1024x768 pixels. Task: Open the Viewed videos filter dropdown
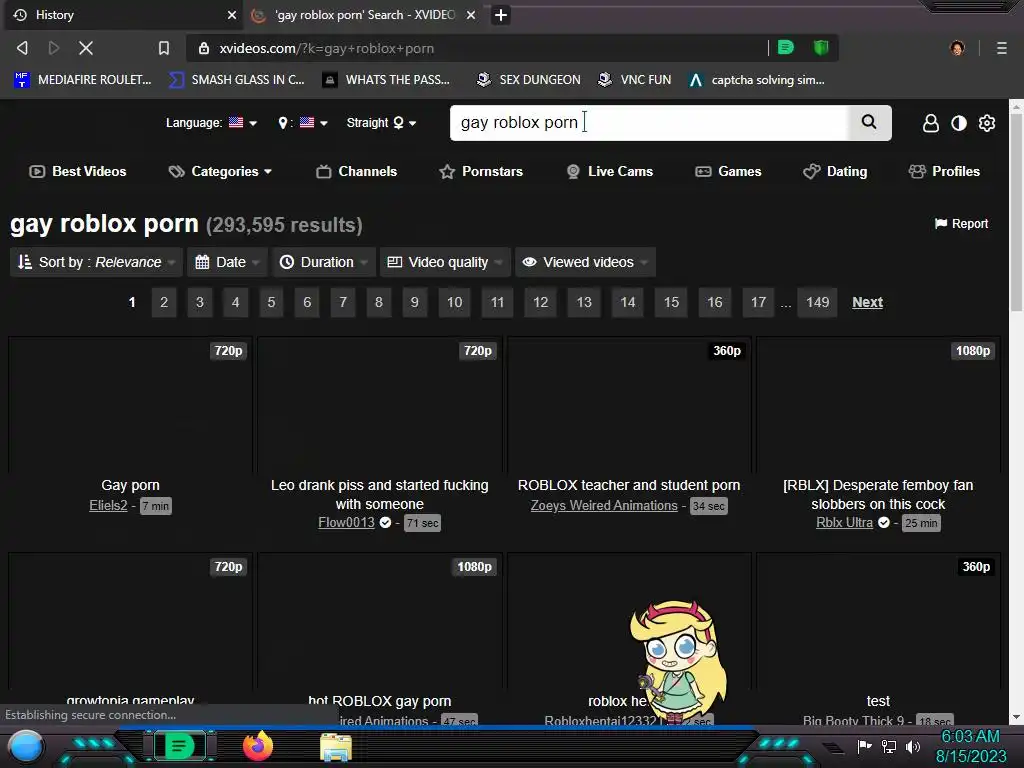(585, 262)
